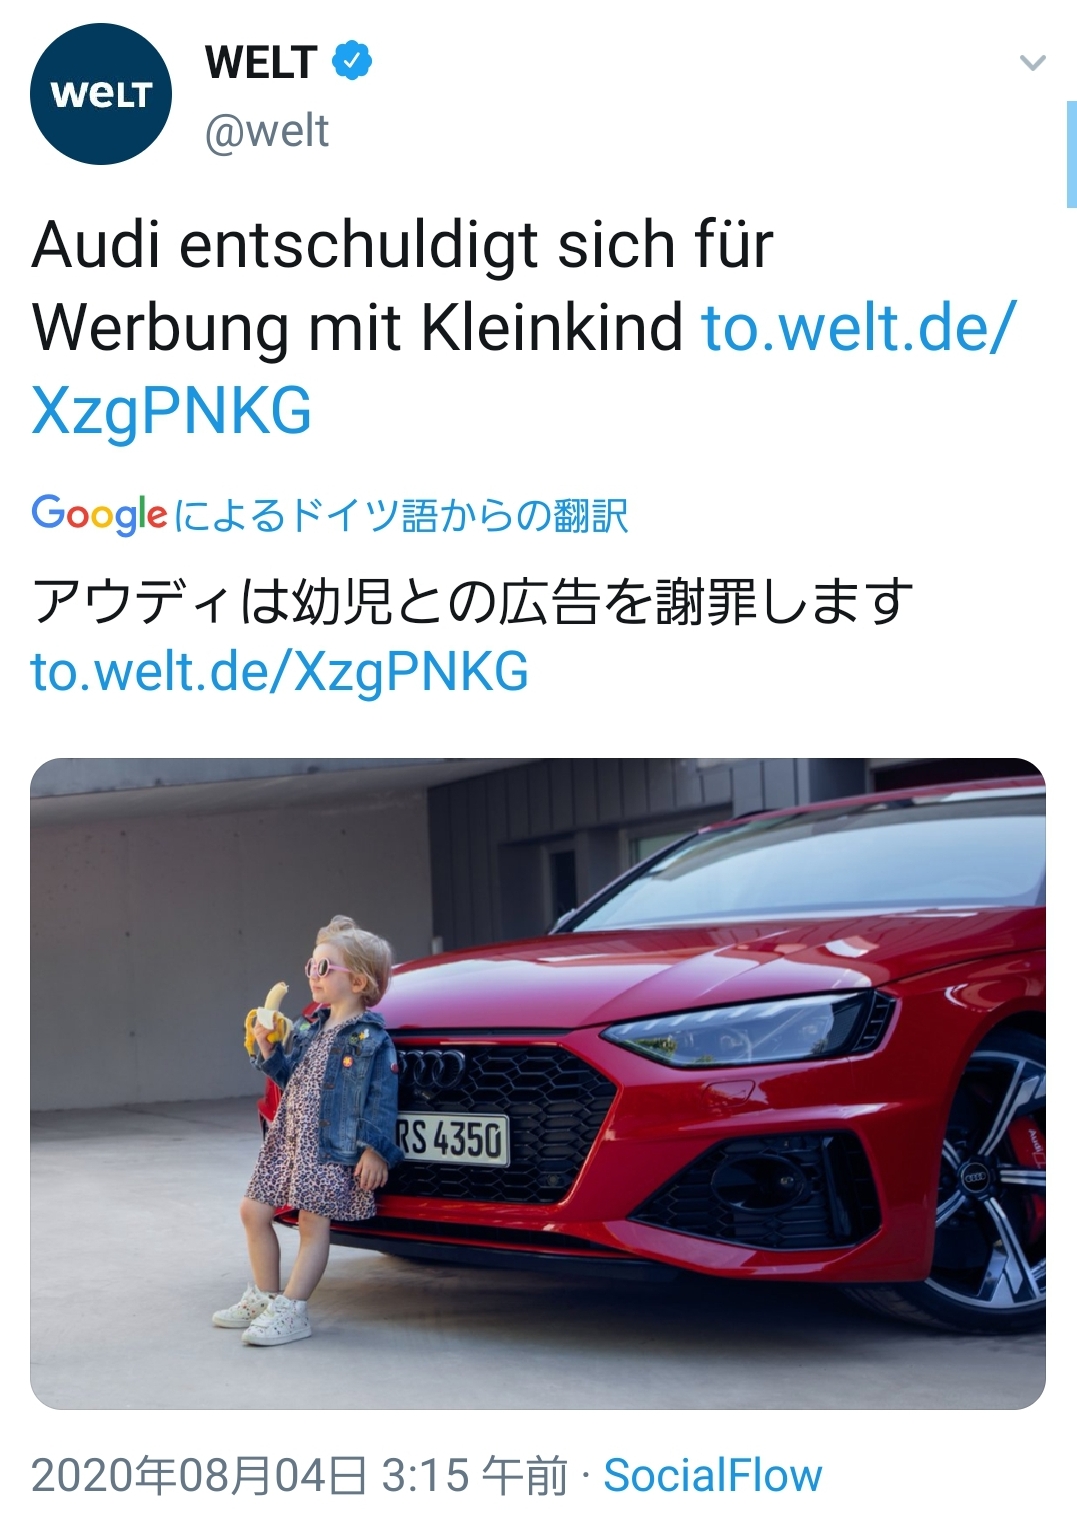Click the translated text アウディは幼児との広告を謝罪します
Screen dimensions: 1077x1514
tap(473, 602)
